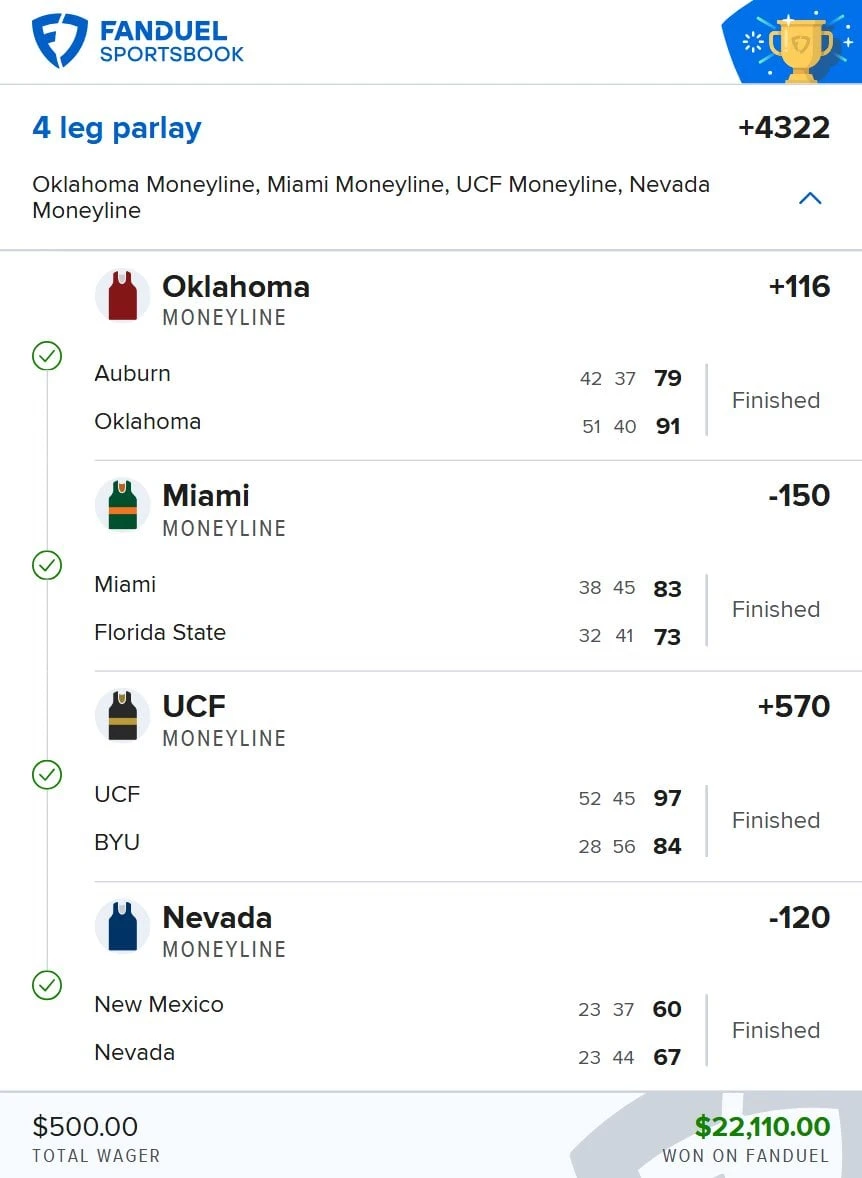Click the Nevada leg green checkmark
862x1178 pixels.
(47, 985)
